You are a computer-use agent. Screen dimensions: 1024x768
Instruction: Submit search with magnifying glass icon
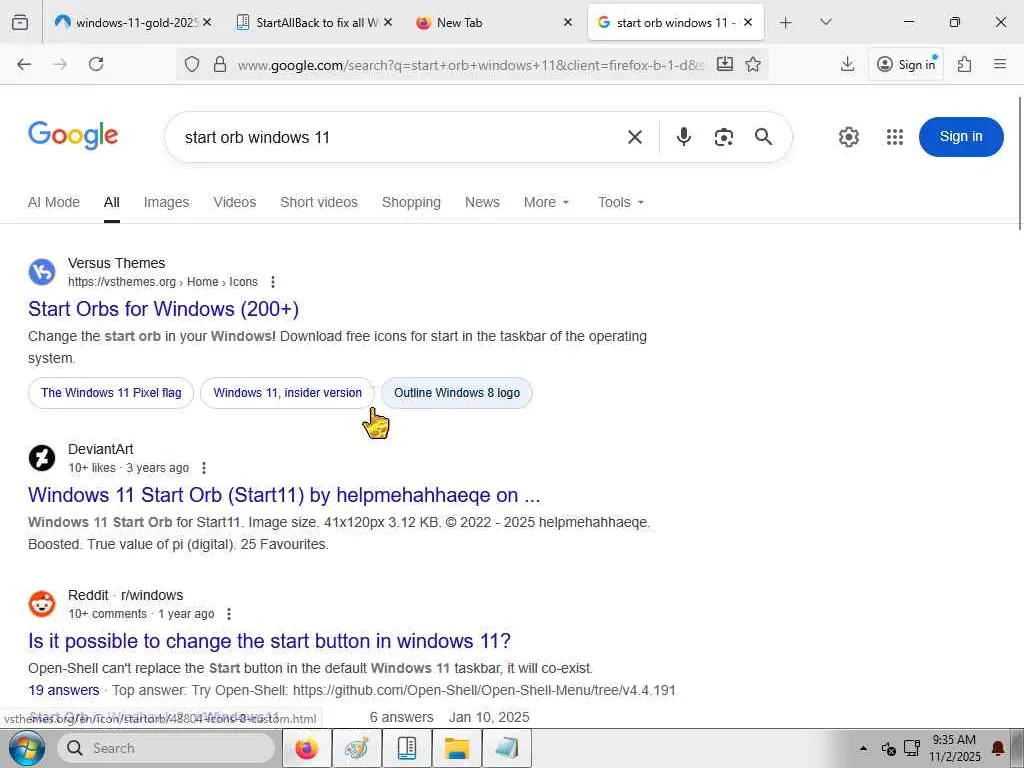[763, 137]
